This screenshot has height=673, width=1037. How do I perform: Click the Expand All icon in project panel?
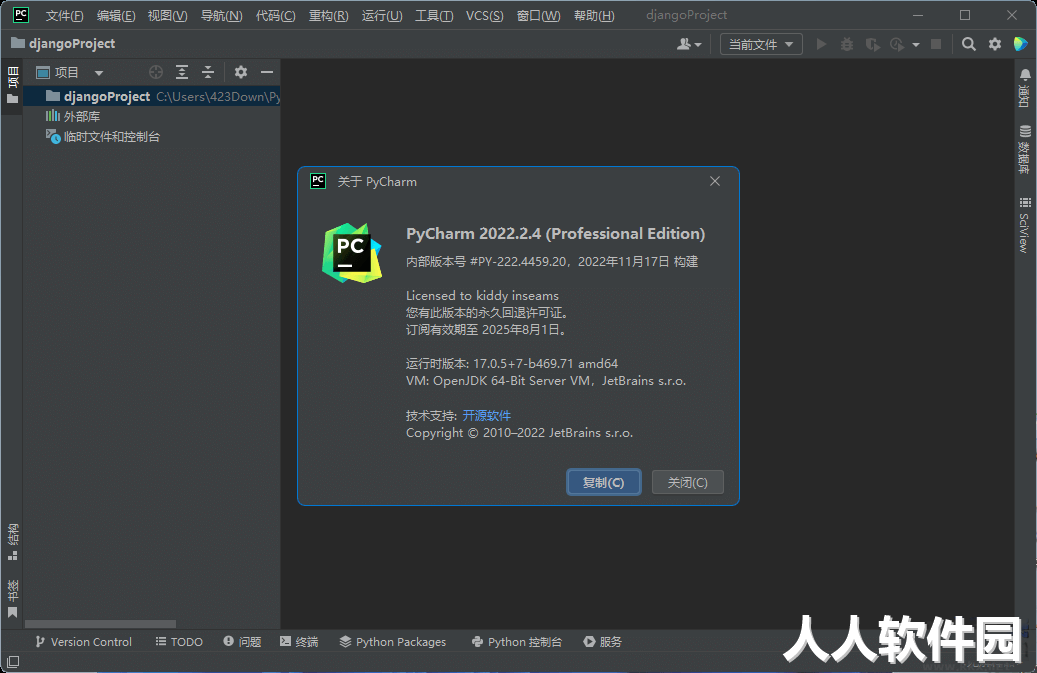pos(182,72)
